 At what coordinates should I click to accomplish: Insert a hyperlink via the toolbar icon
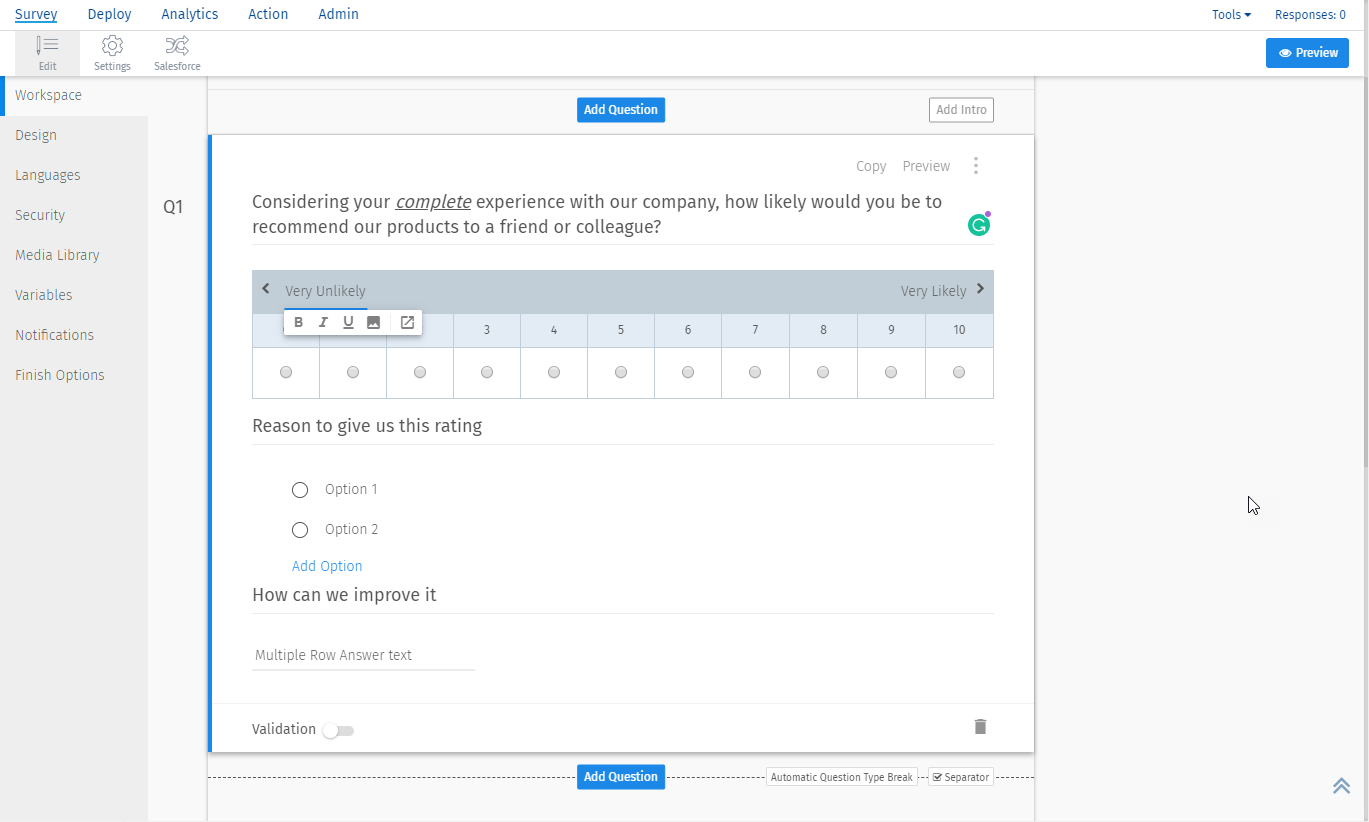point(406,322)
